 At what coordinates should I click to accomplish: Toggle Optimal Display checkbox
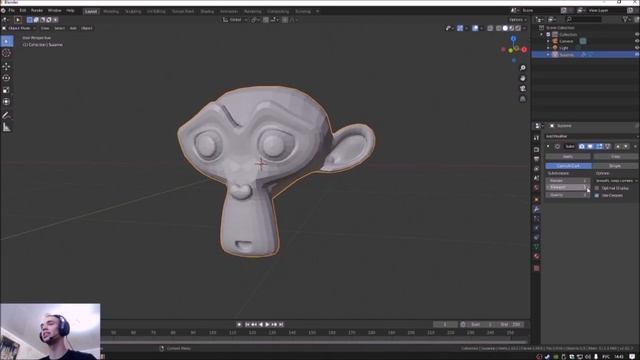click(597, 188)
